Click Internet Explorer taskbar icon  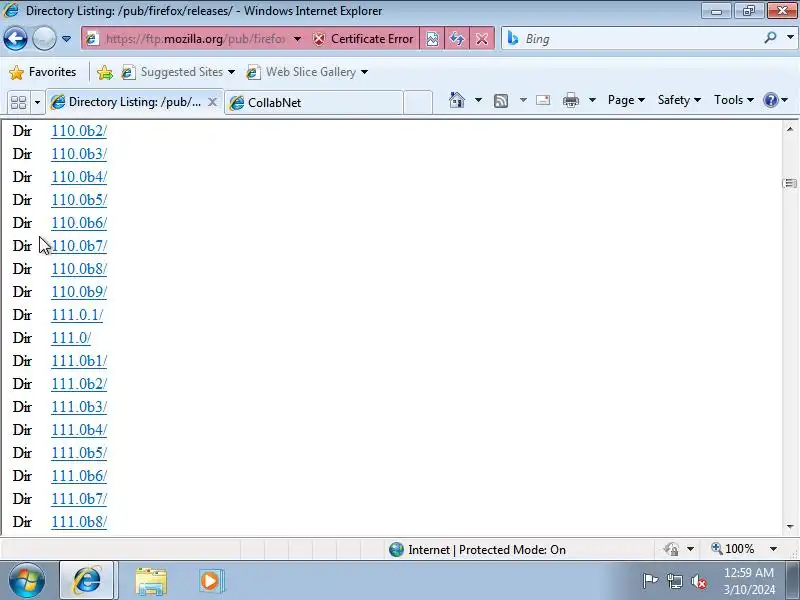87,581
